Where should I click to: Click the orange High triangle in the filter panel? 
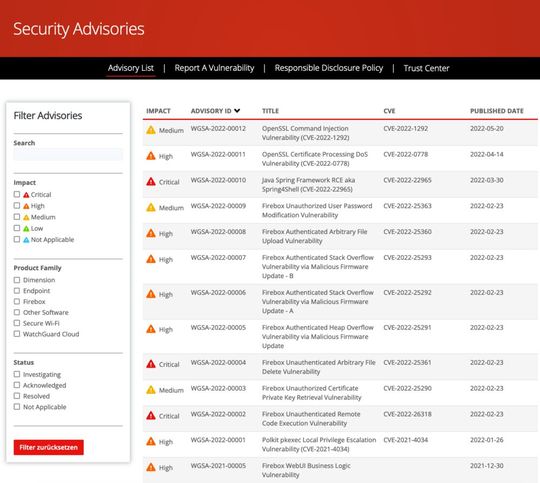pyautogui.click(x=26, y=206)
